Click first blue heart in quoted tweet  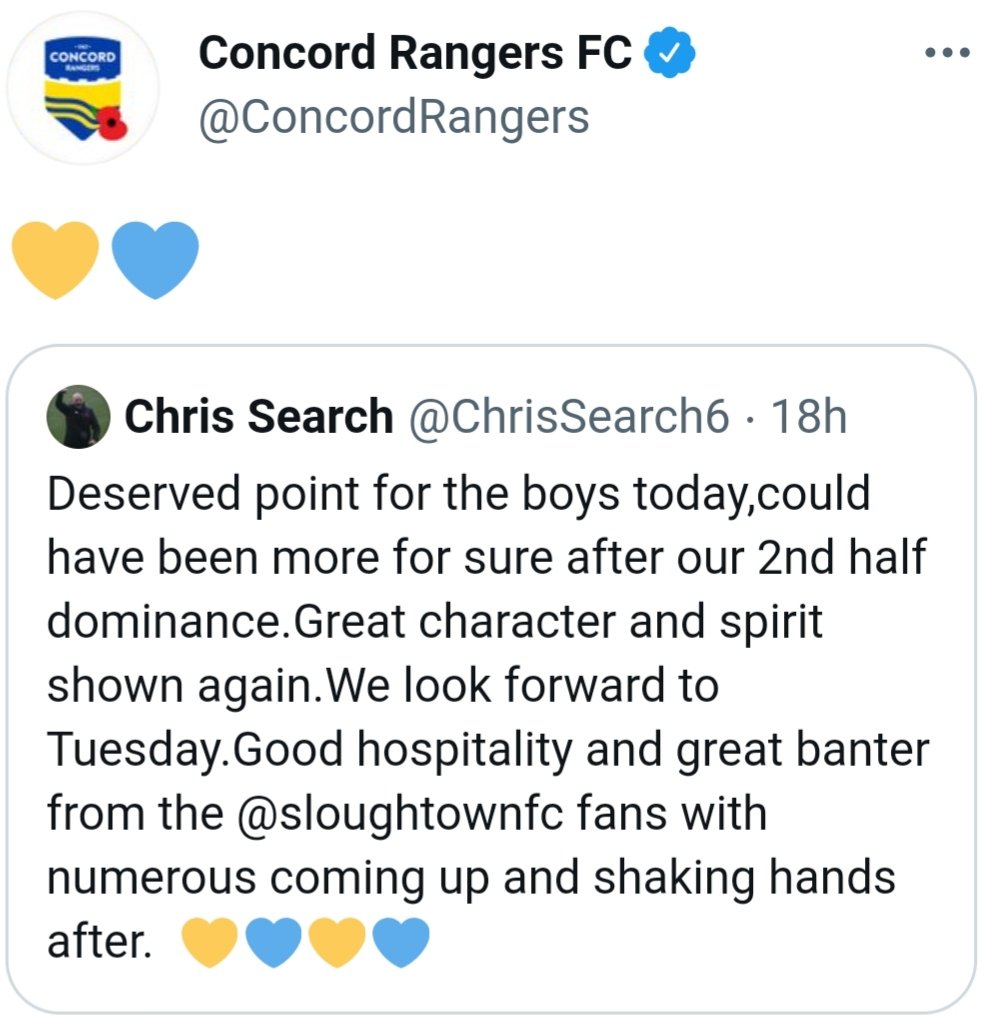(273, 942)
